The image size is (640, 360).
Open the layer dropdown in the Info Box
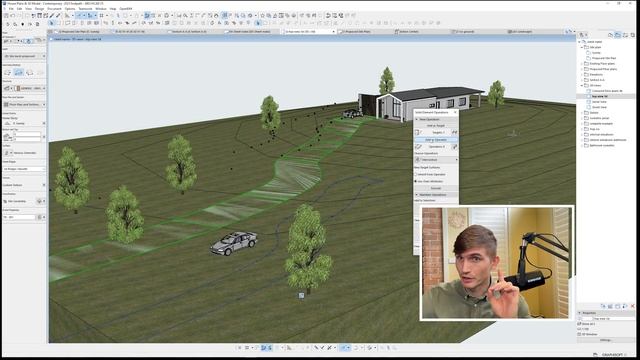coord(24,56)
